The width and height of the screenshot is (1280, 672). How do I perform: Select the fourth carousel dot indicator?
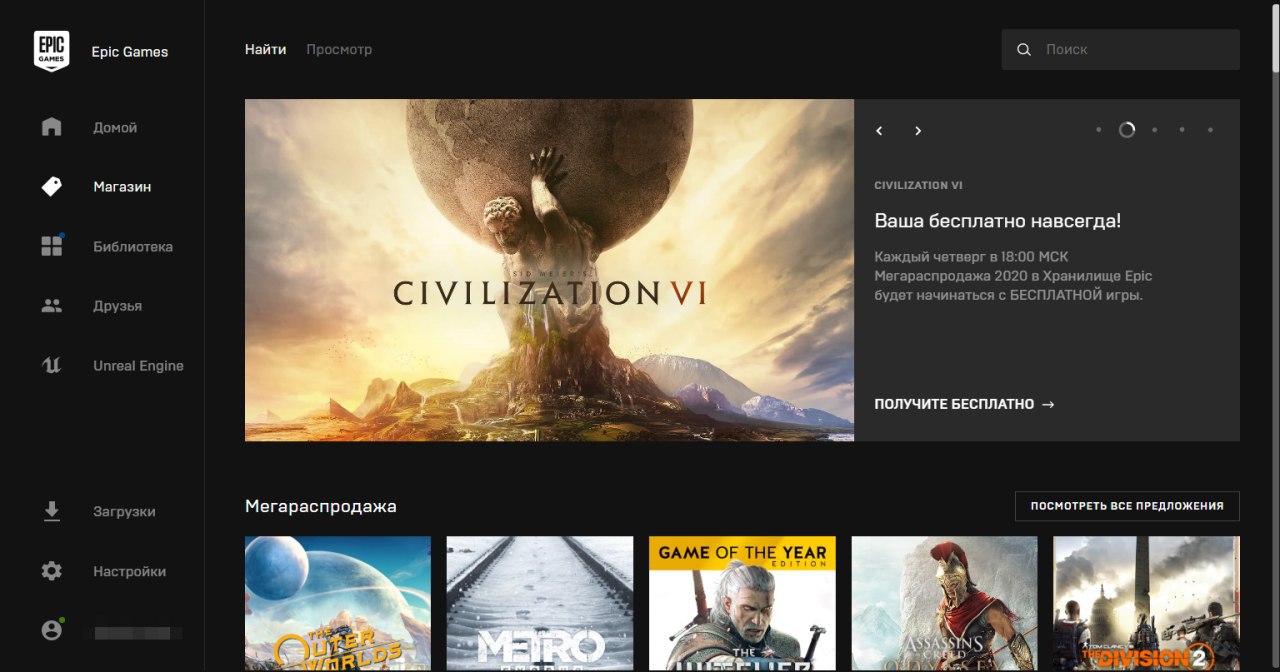(x=1182, y=130)
